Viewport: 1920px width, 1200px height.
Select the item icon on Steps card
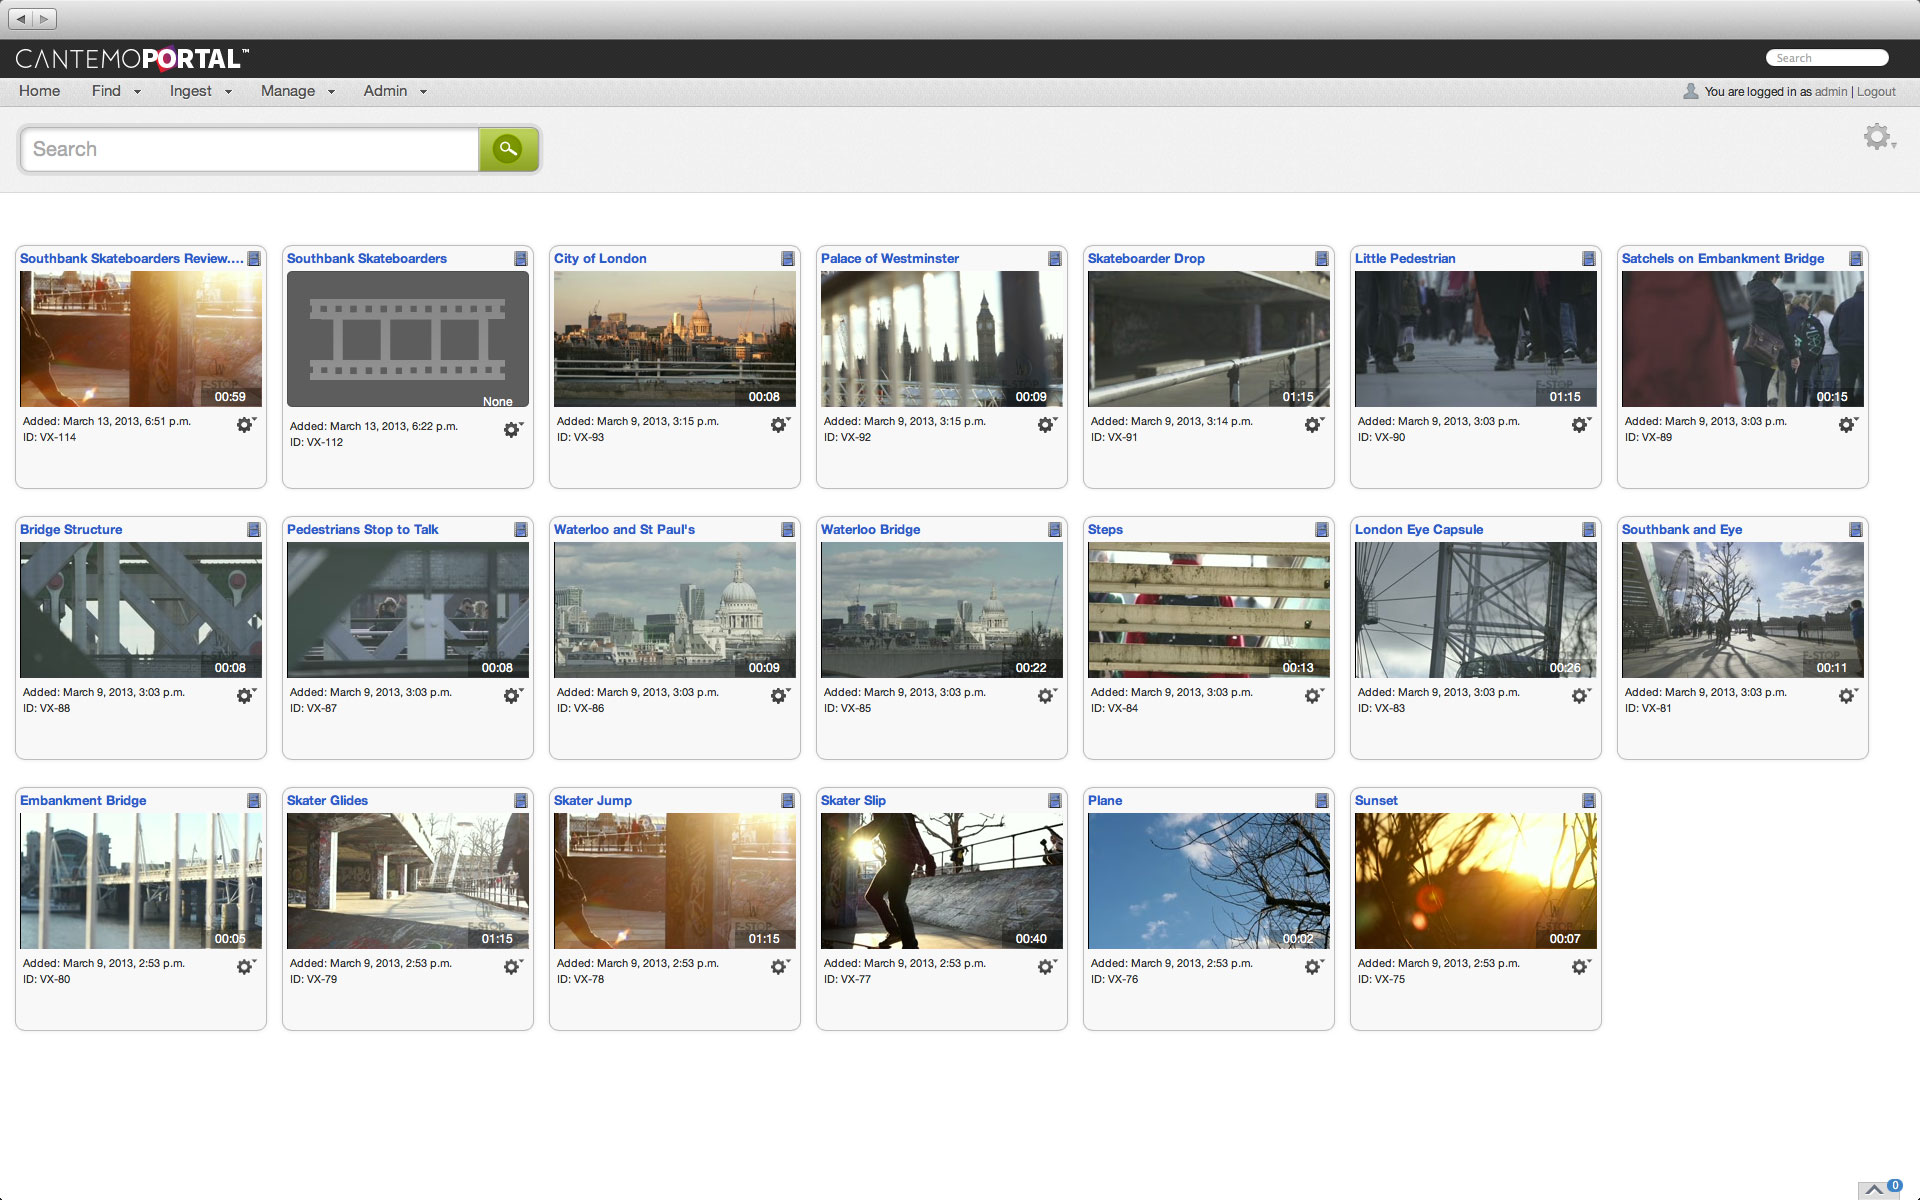pyautogui.click(x=1322, y=530)
